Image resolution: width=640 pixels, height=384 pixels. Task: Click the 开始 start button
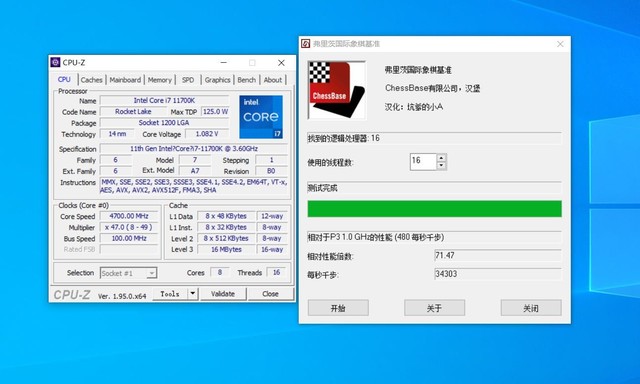pos(338,308)
